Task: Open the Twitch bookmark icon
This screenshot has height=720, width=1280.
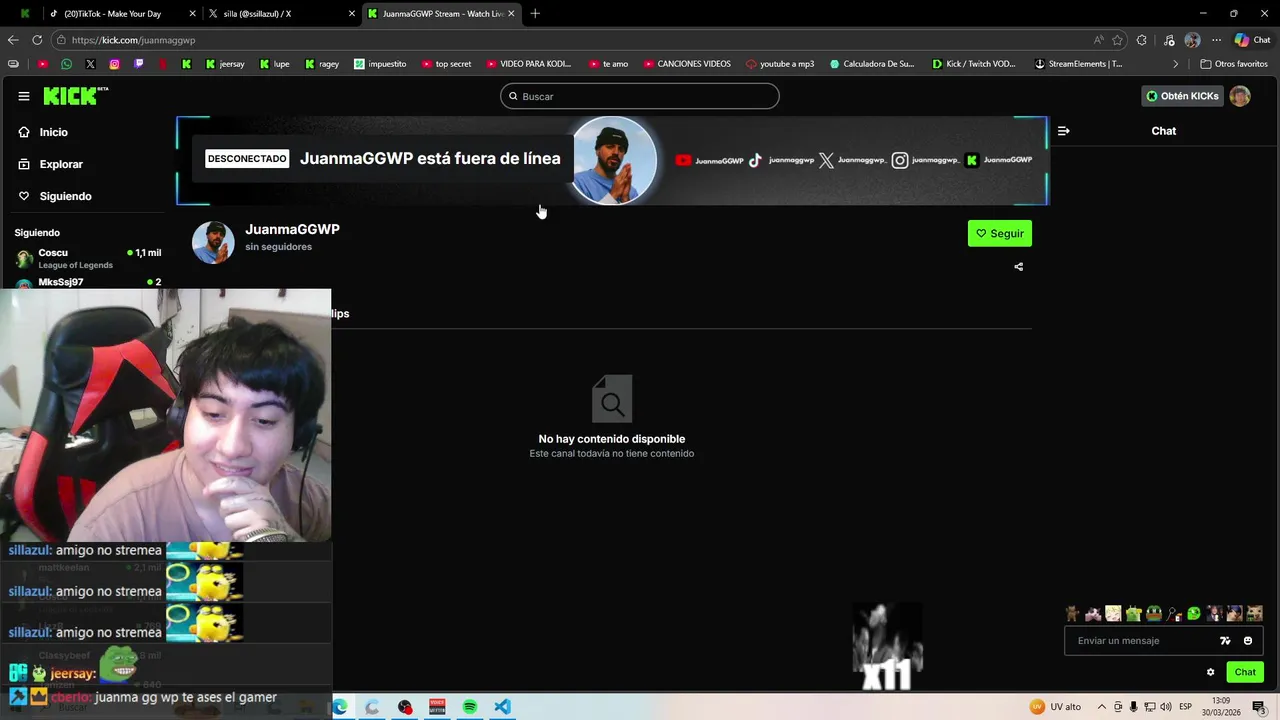Action: coord(138,64)
